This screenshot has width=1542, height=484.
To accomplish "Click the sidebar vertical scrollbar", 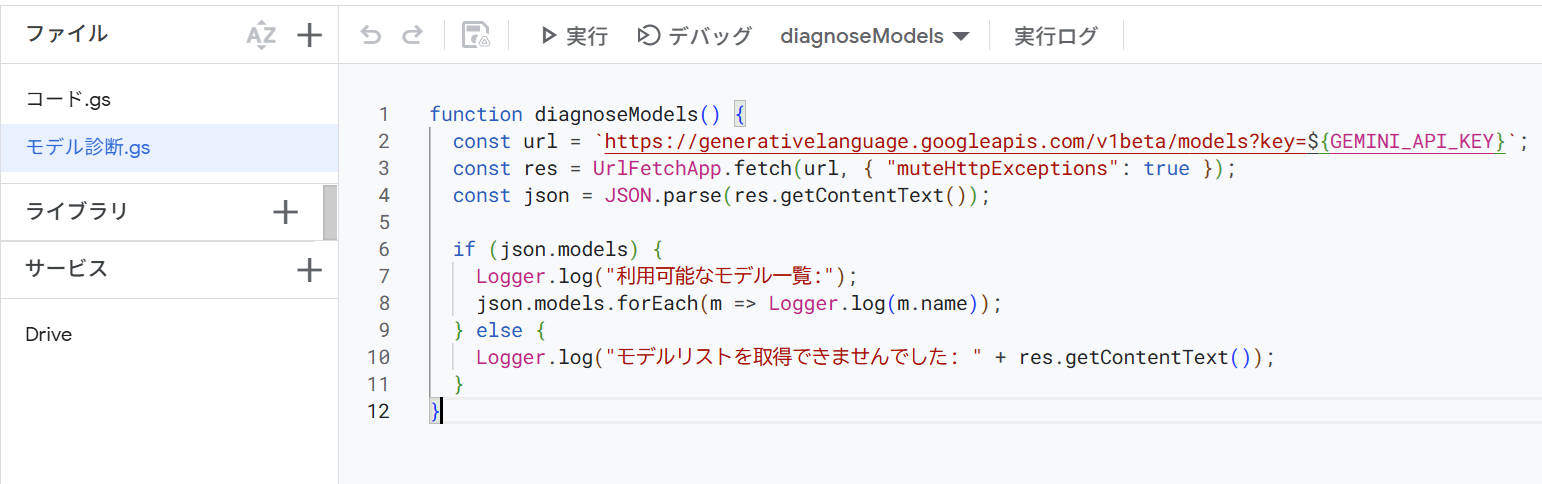I will pyautogui.click(x=330, y=212).
